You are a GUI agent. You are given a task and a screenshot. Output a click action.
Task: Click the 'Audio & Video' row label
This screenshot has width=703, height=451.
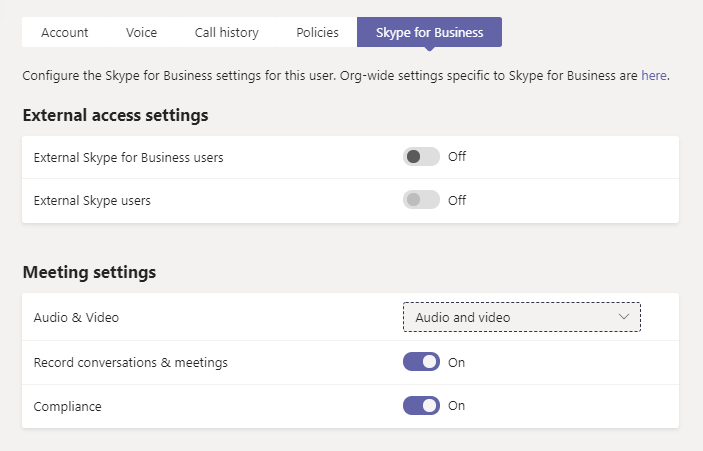coord(76,318)
